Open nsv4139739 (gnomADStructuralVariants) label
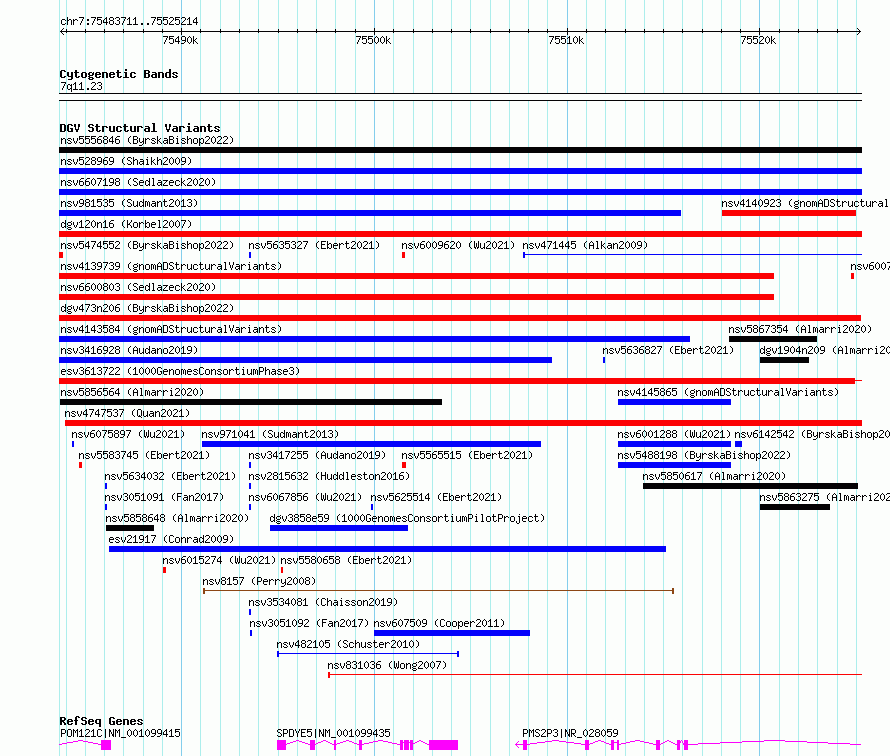 pos(171,266)
